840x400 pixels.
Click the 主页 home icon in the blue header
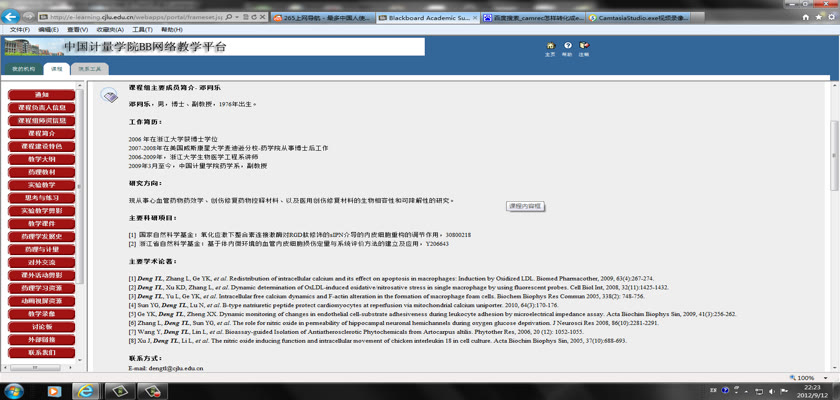(x=550, y=47)
